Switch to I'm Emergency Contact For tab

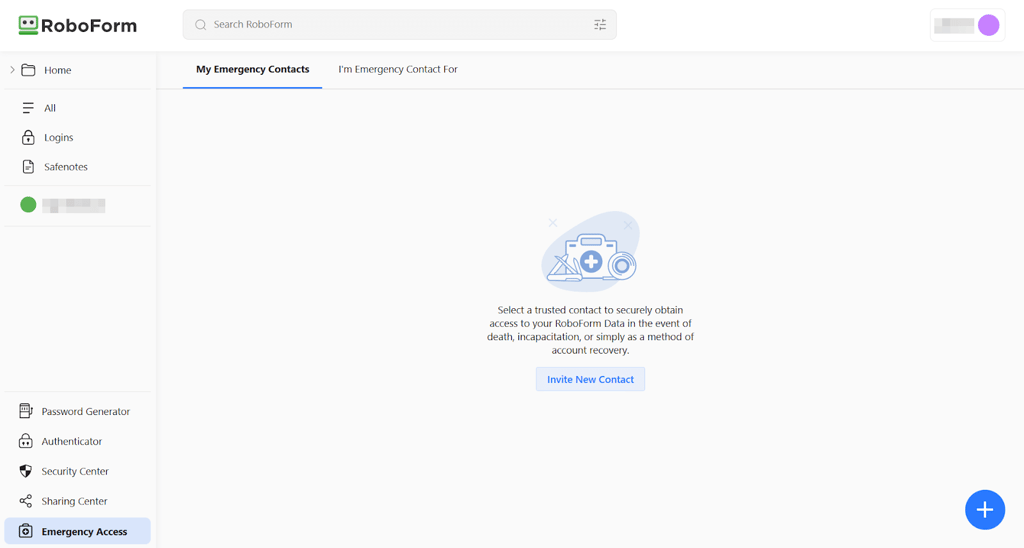(398, 69)
